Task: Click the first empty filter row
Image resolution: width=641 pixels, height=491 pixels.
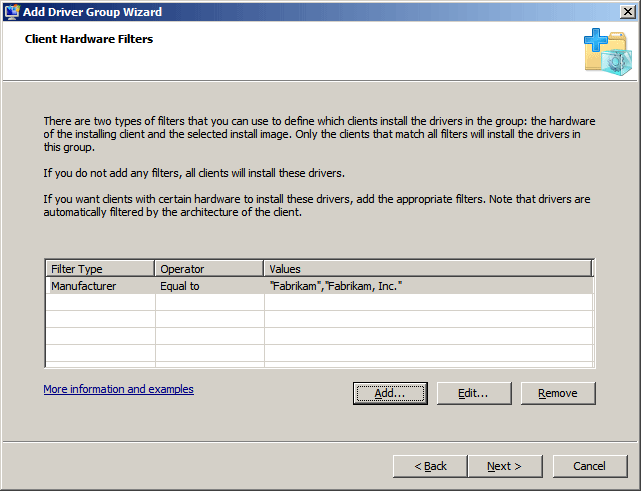Action: point(319,303)
